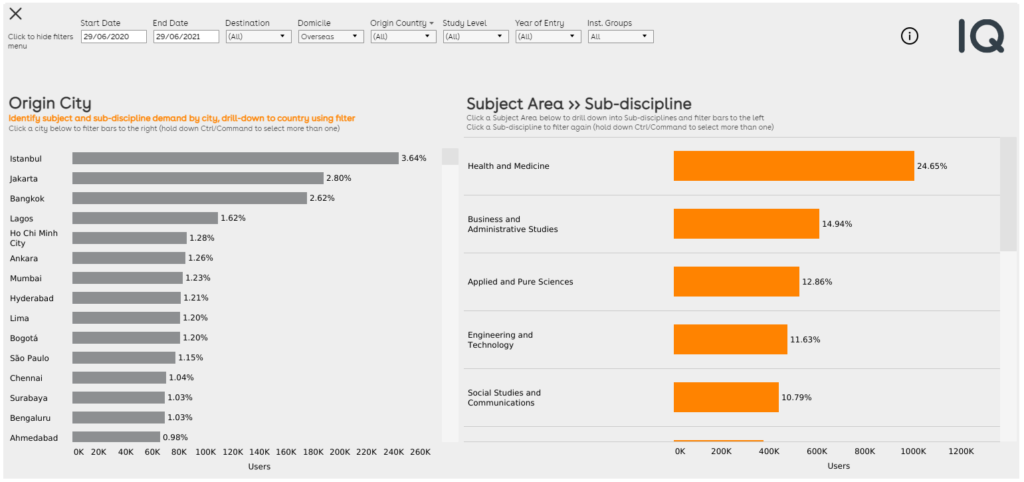
Task: Click the X icon to hide filters menu
Action: (16, 14)
